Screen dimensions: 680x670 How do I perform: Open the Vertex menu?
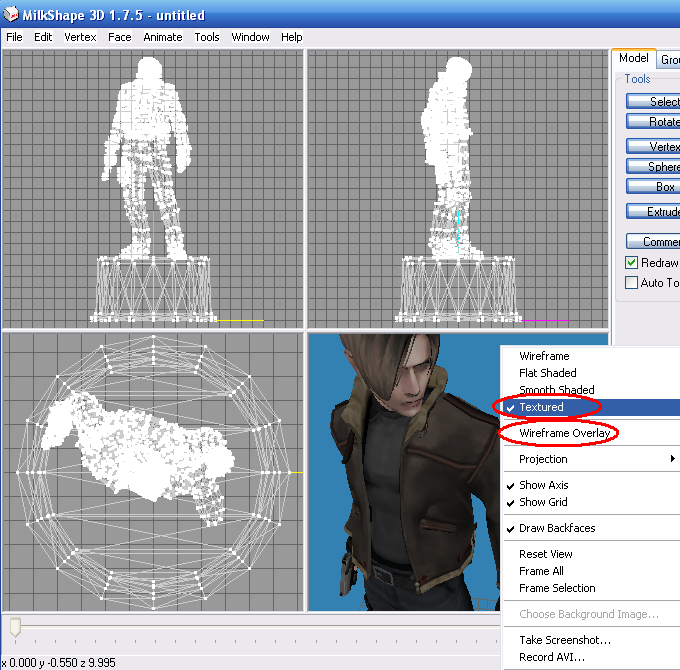point(80,37)
